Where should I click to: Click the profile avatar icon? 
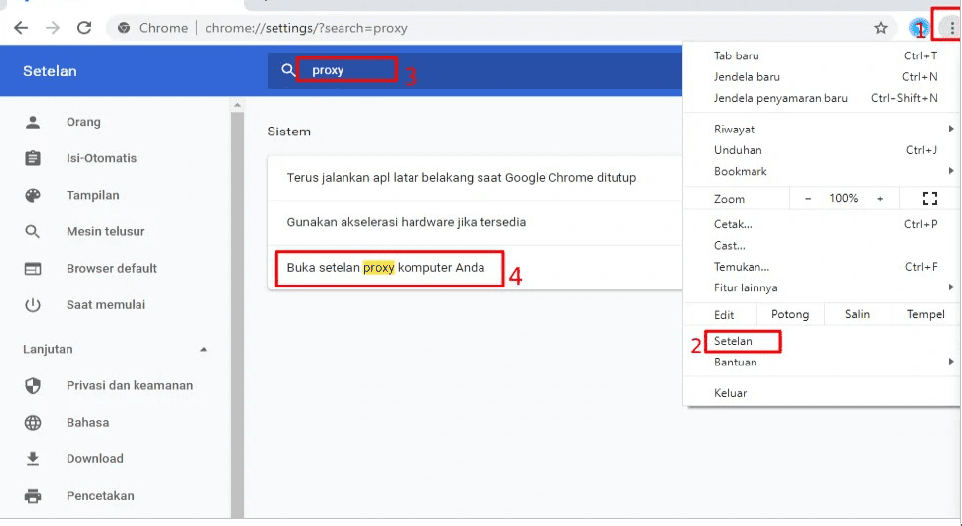pyautogui.click(x=918, y=28)
